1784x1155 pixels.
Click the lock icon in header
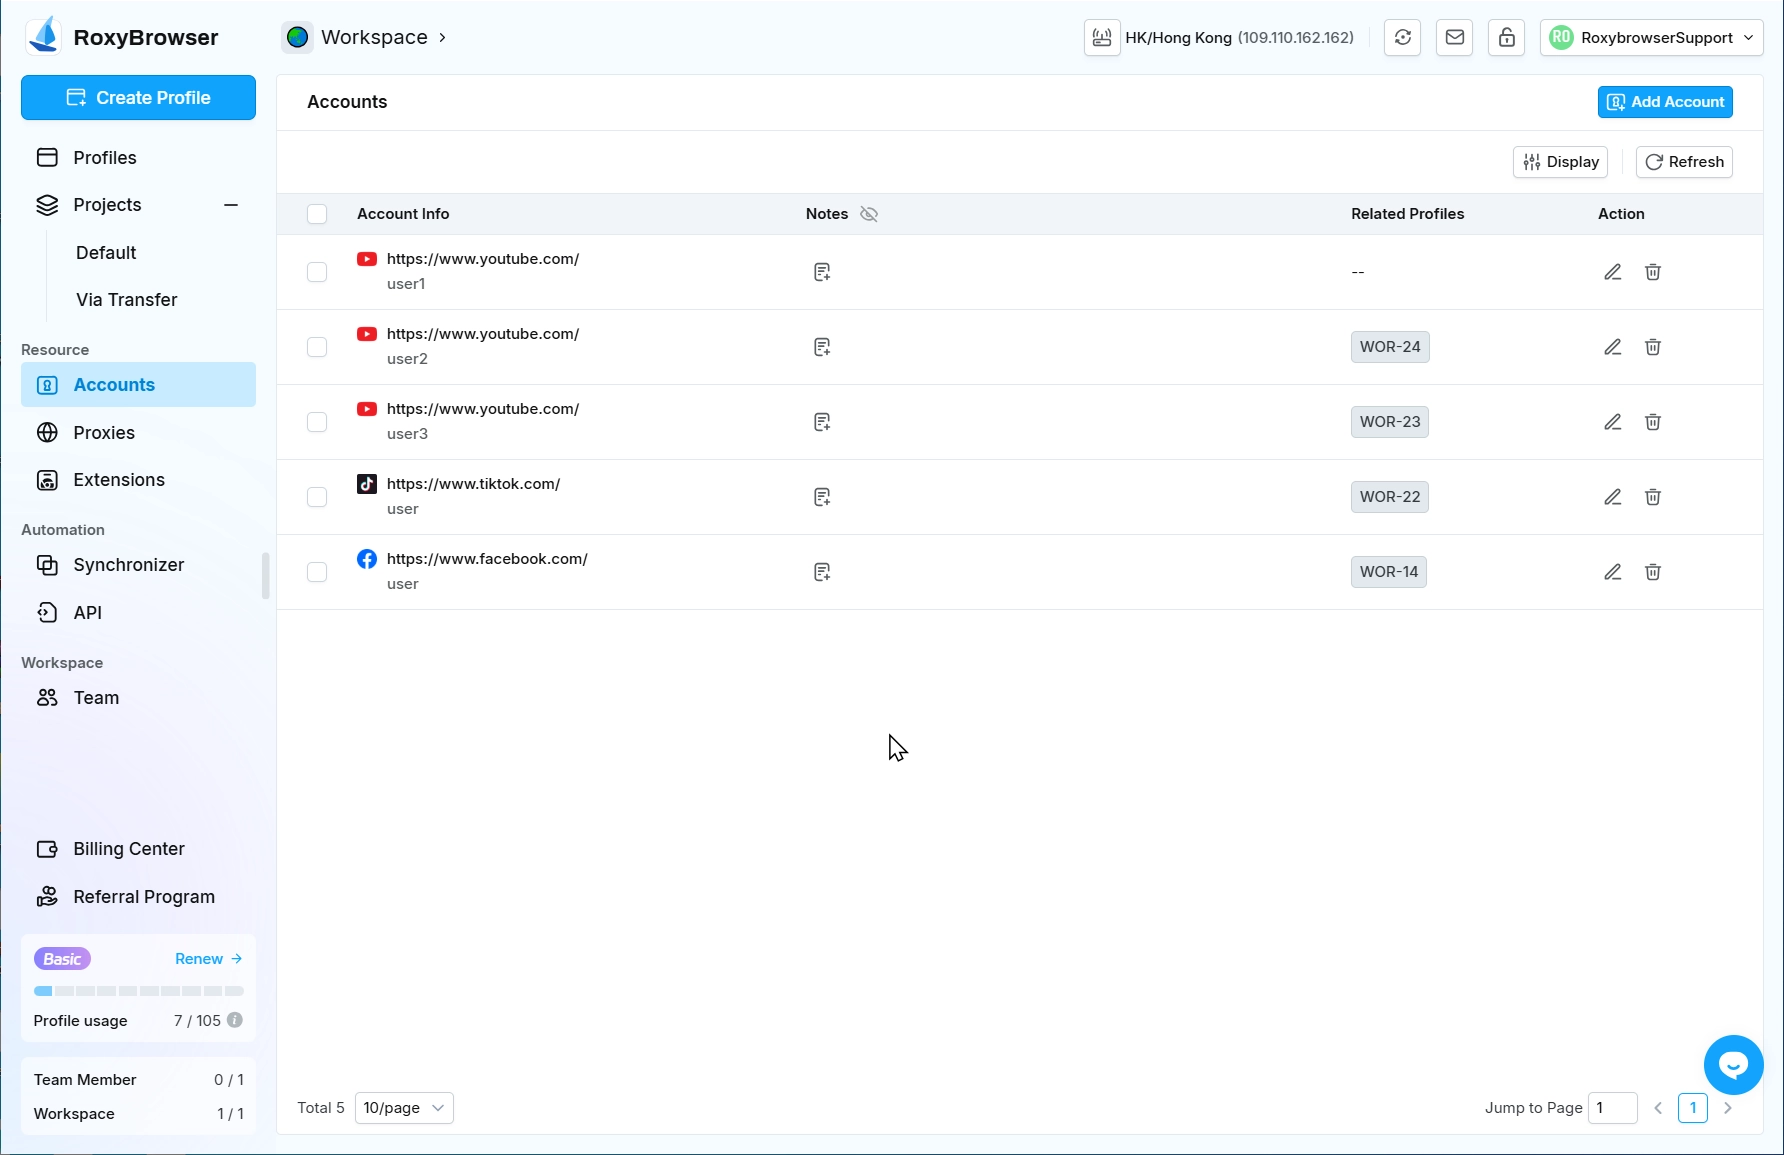click(1506, 38)
